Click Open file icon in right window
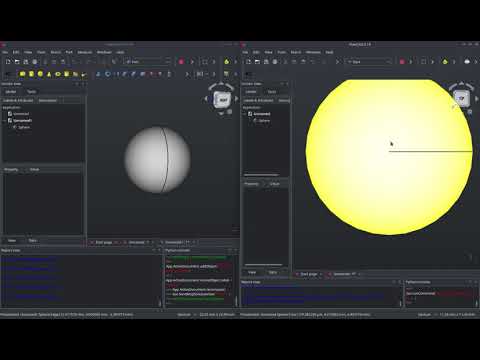This screenshot has width=480, height=360. pos(257,62)
